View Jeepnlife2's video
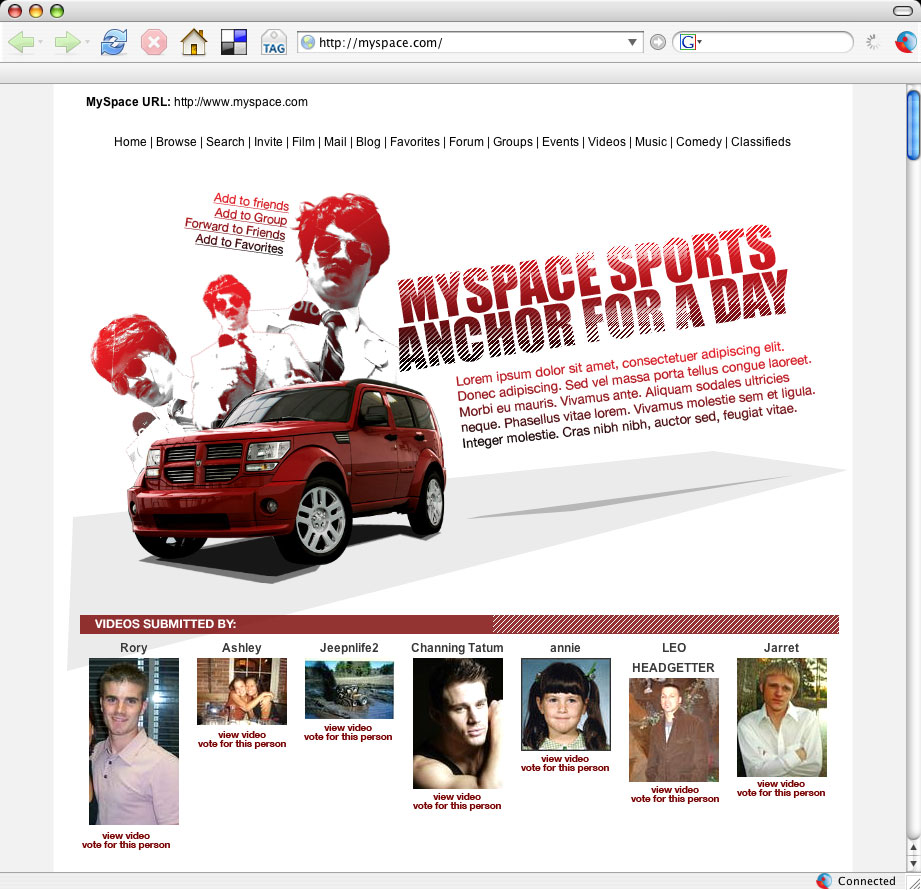 348,728
